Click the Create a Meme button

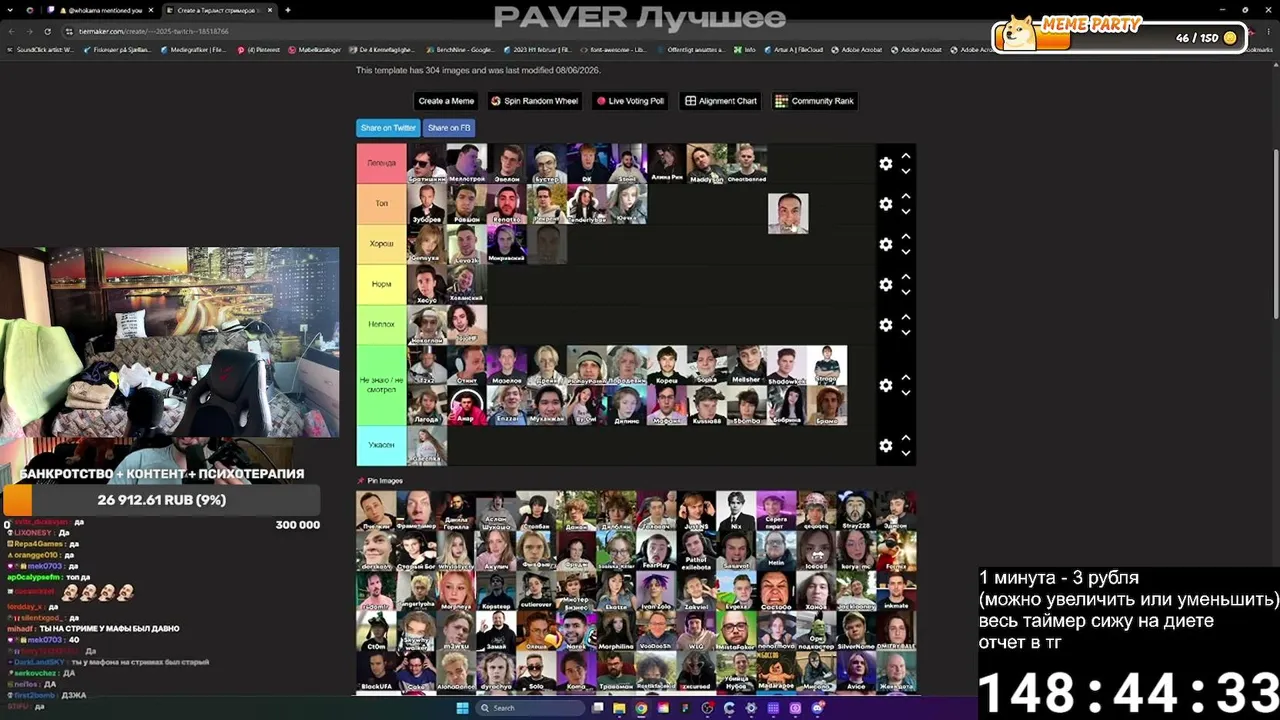point(446,101)
